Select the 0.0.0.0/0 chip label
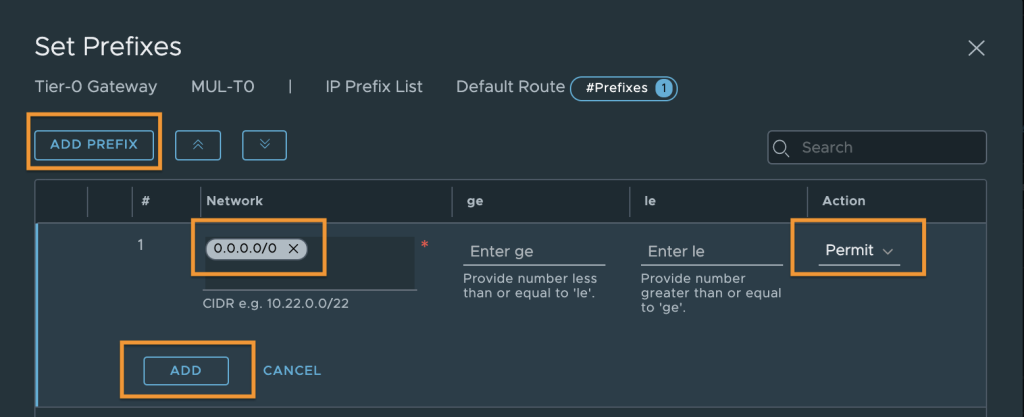The height and width of the screenshot is (417, 1024). tap(245, 249)
